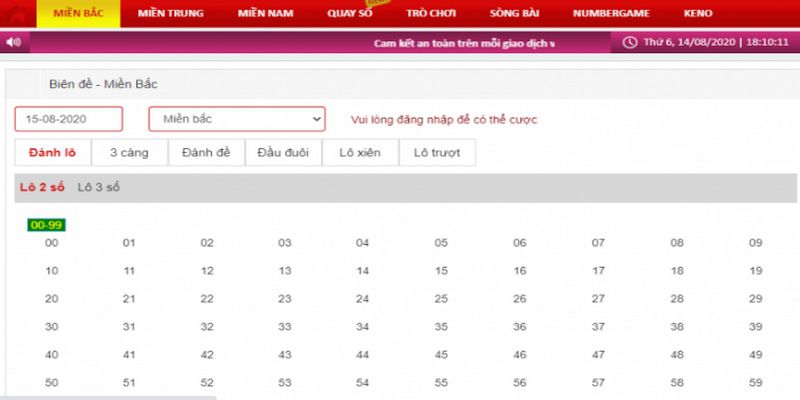Pick number 08 in the grid
Screen dimensions: 800x400
[x=677, y=243]
